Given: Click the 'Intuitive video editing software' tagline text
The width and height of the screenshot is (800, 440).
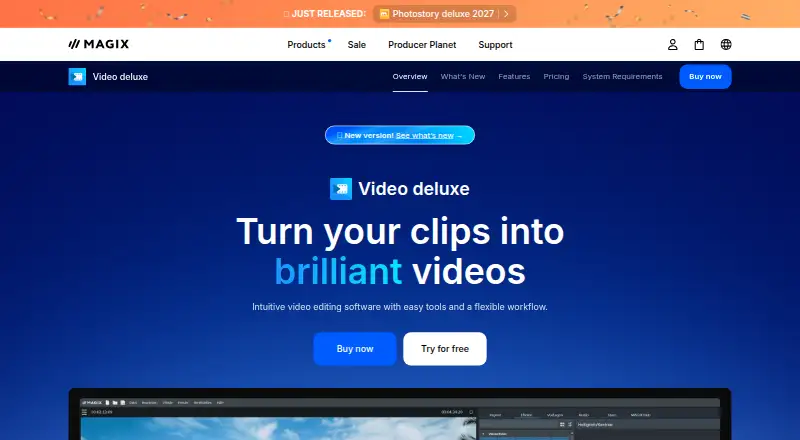Looking at the screenshot, I should point(399,307).
